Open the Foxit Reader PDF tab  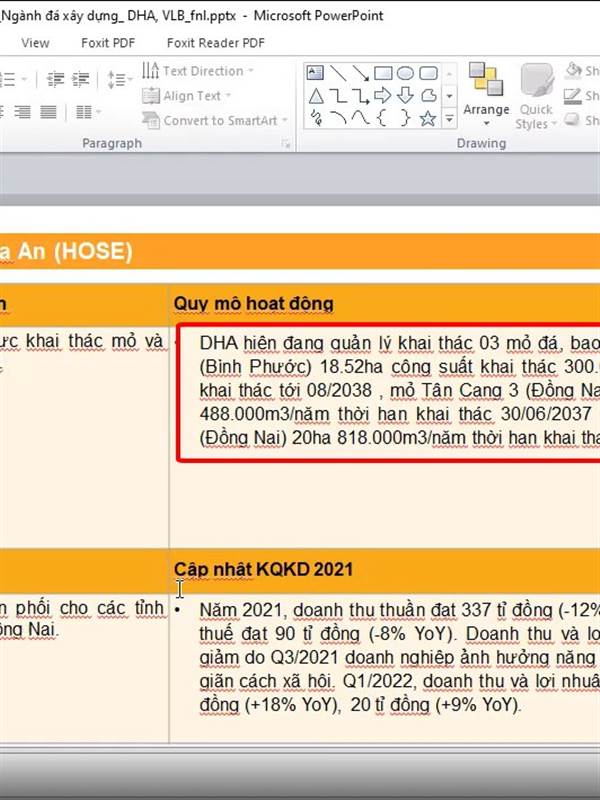pos(216,43)
